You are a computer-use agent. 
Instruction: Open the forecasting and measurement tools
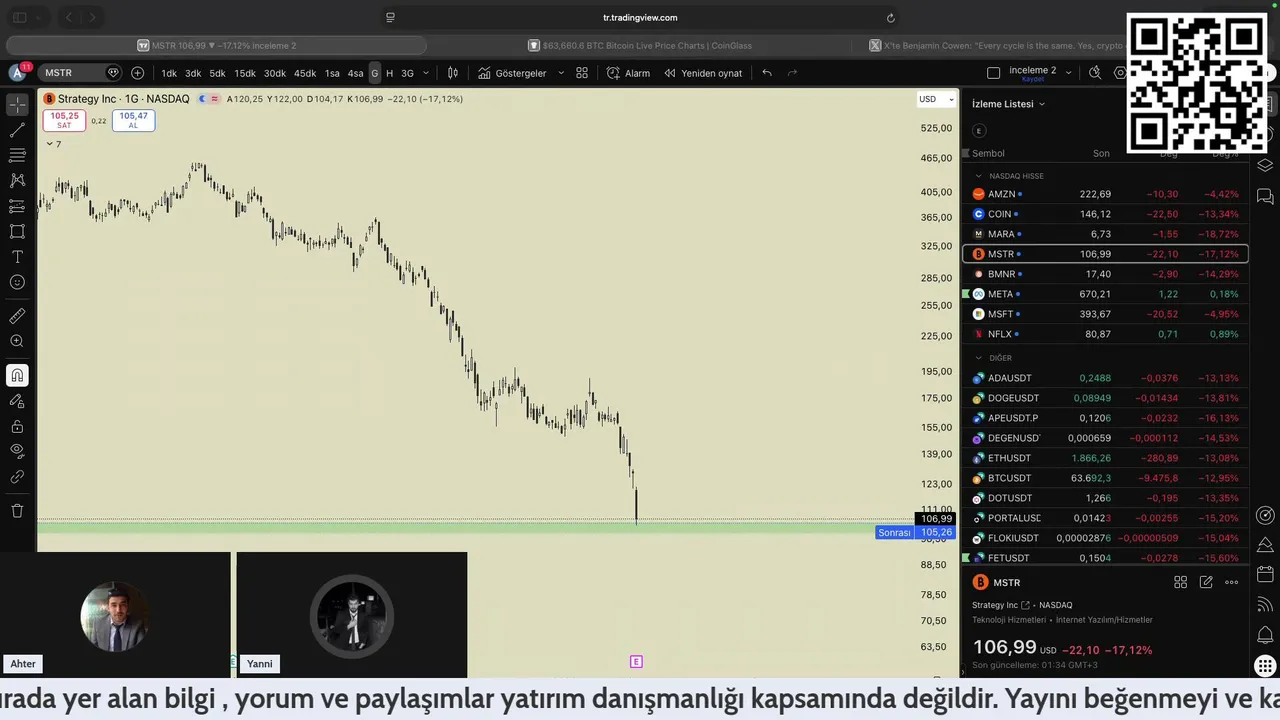coord(17,206)
